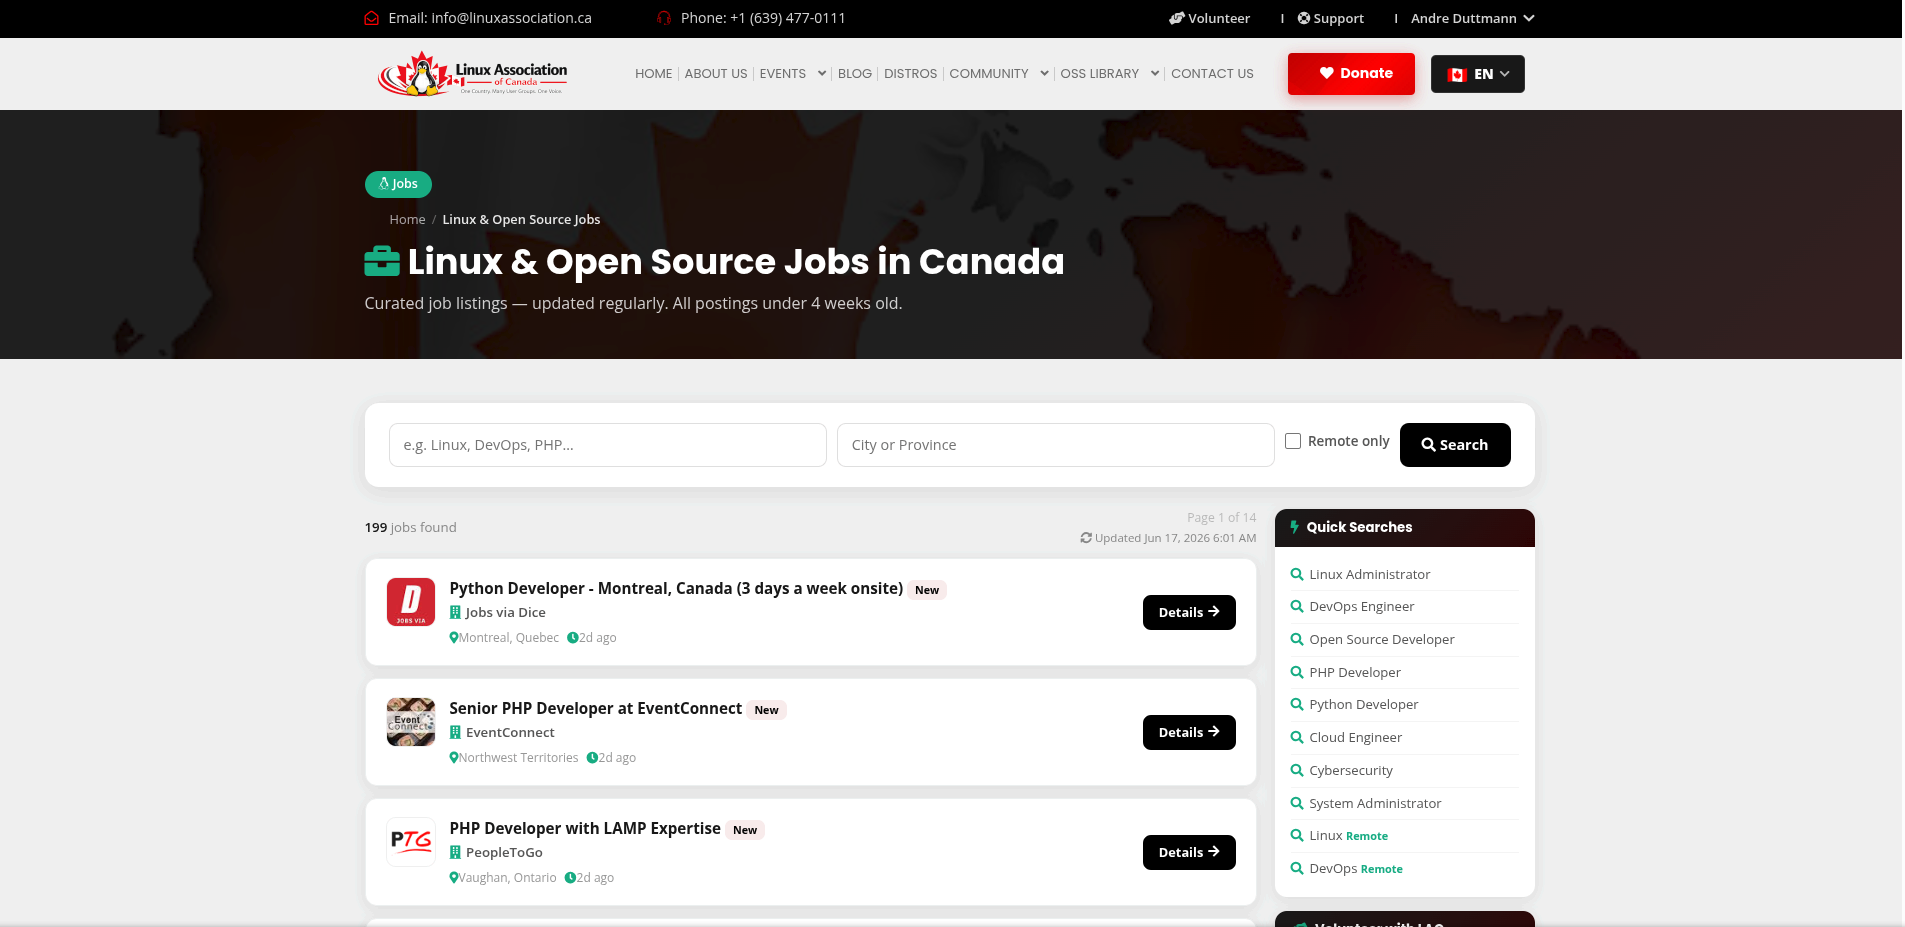The image size is (1905, 927).
Task: Click the email envelope icon in top bar
Action: [x=371, y=18]
